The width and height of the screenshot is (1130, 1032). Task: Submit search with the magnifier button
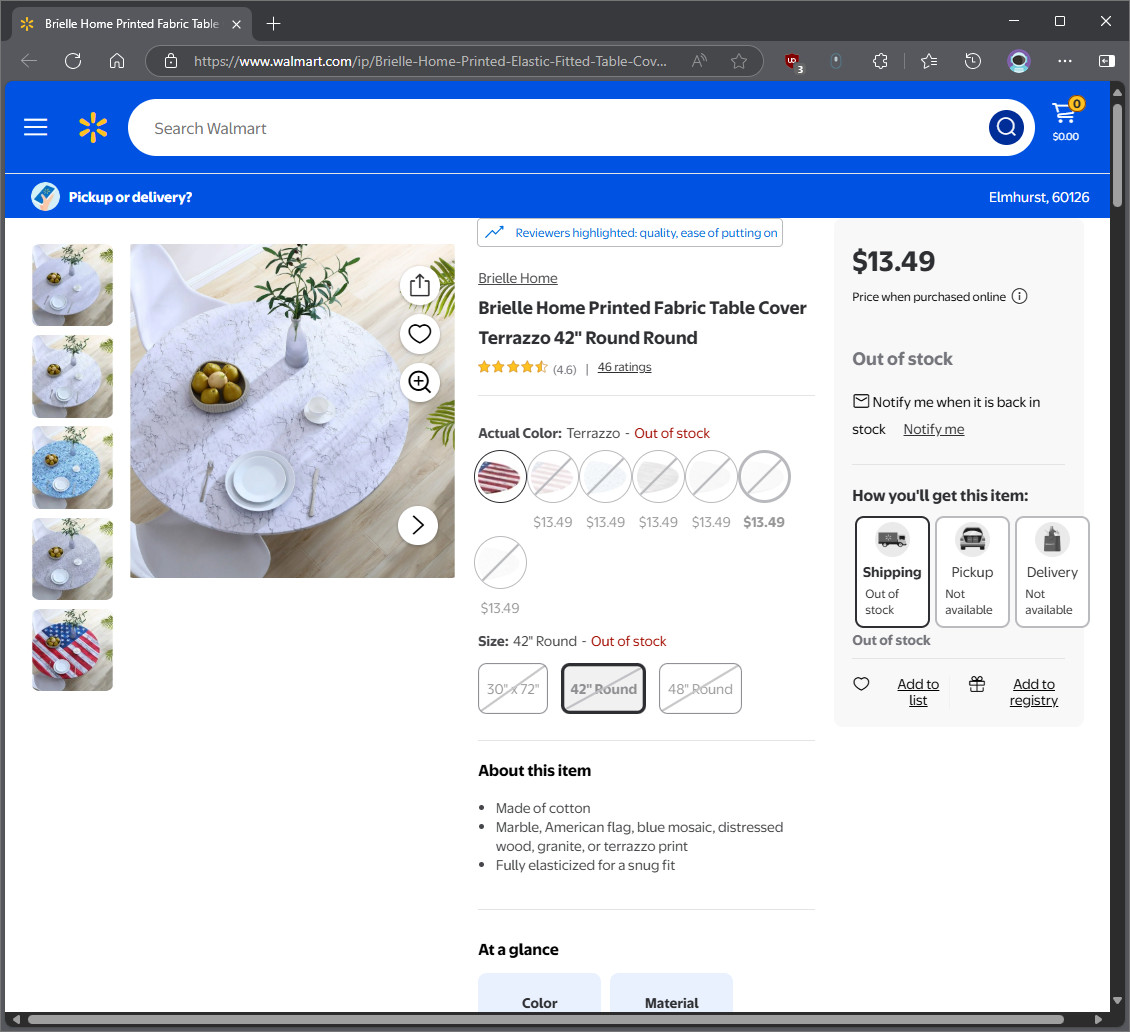[x=1006, y=128]
